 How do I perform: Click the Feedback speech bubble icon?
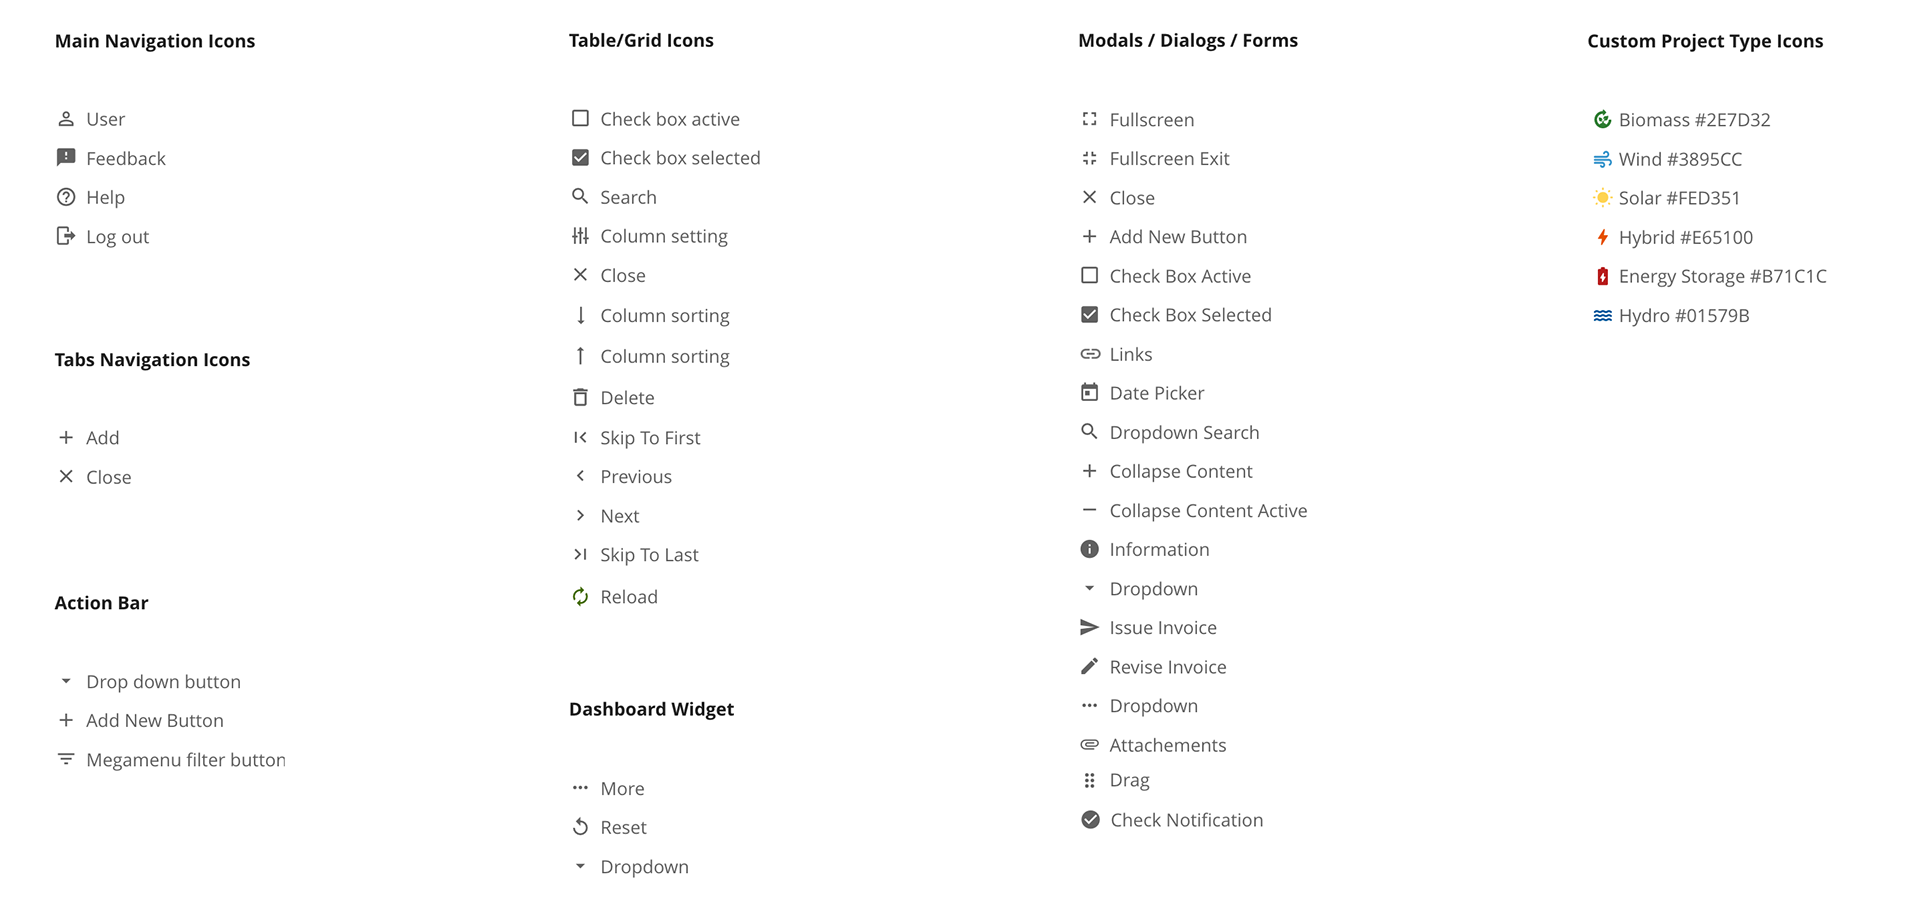tap(66, 158)
